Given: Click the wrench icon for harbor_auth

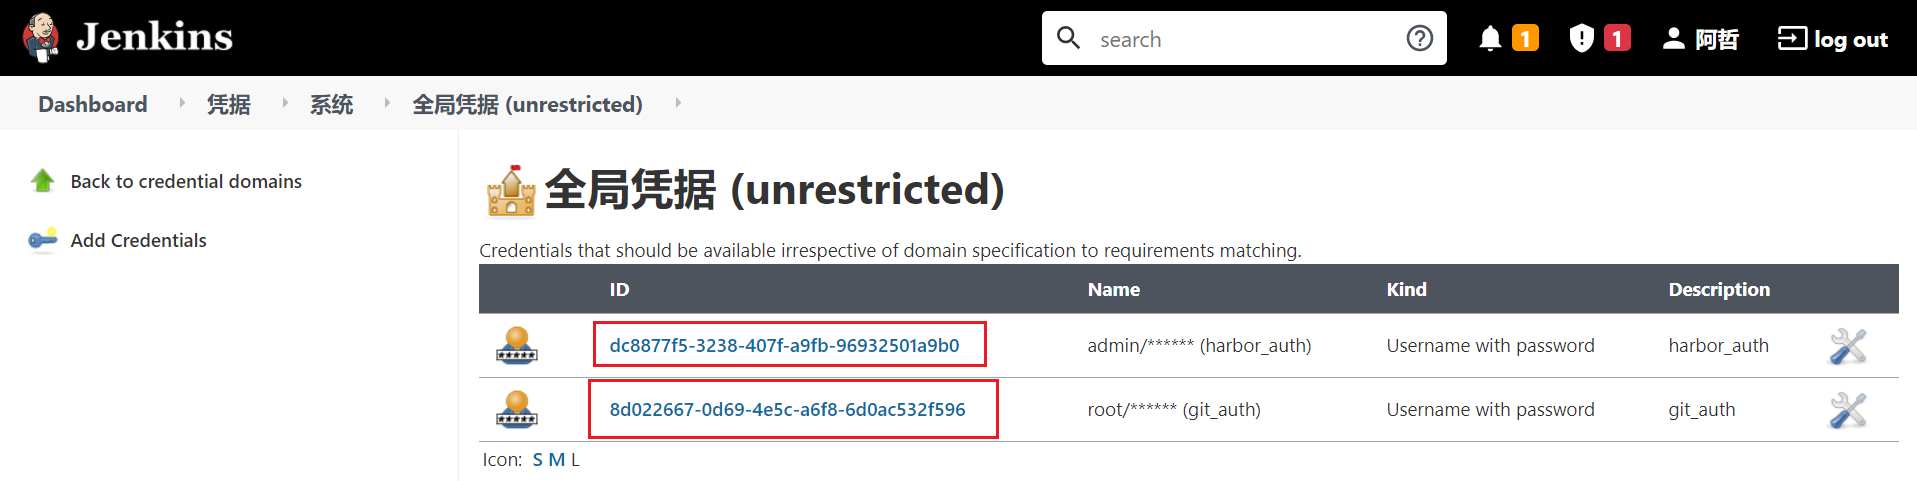Looking at the screenshot, I should click(x=1847, y=346).
